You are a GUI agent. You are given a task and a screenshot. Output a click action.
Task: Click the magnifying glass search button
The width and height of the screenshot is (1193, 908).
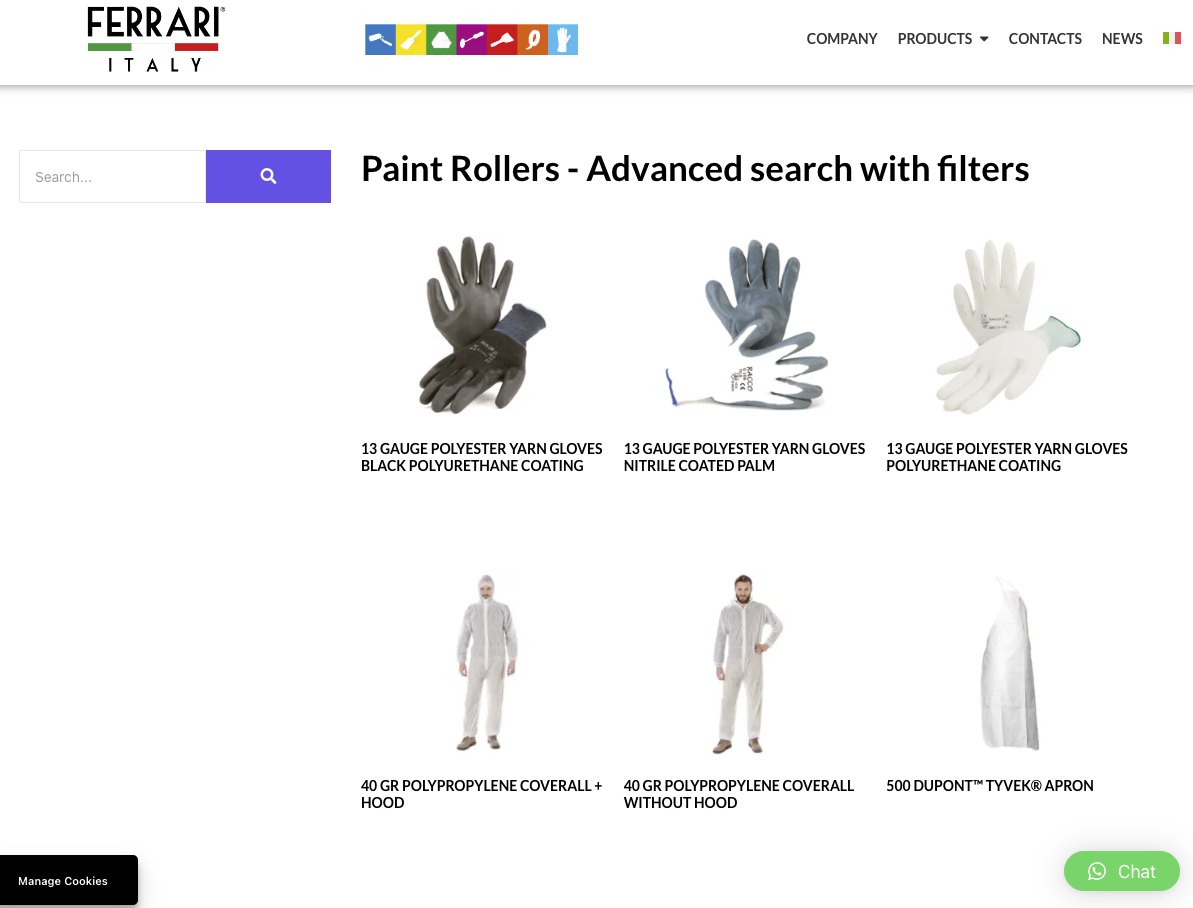[268, 177]
